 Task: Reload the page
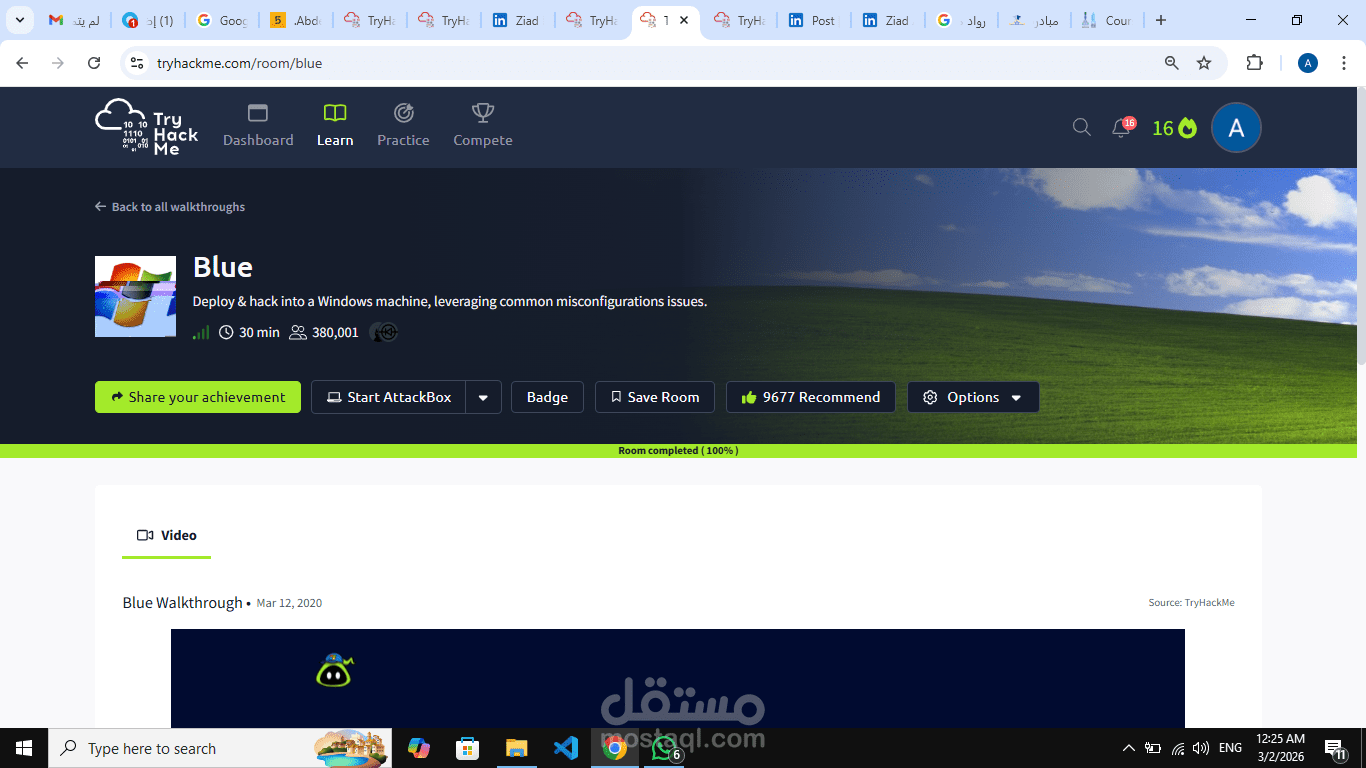click(x=94, y=63)
